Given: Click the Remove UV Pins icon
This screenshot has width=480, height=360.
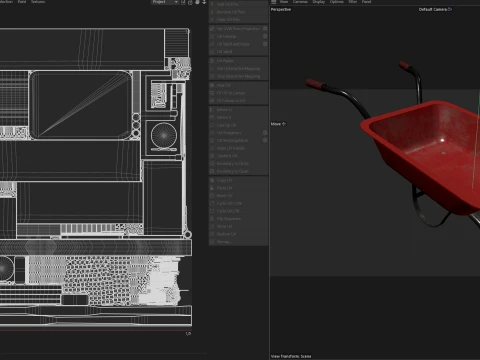Looking at the screenshot, I should 212,12.
